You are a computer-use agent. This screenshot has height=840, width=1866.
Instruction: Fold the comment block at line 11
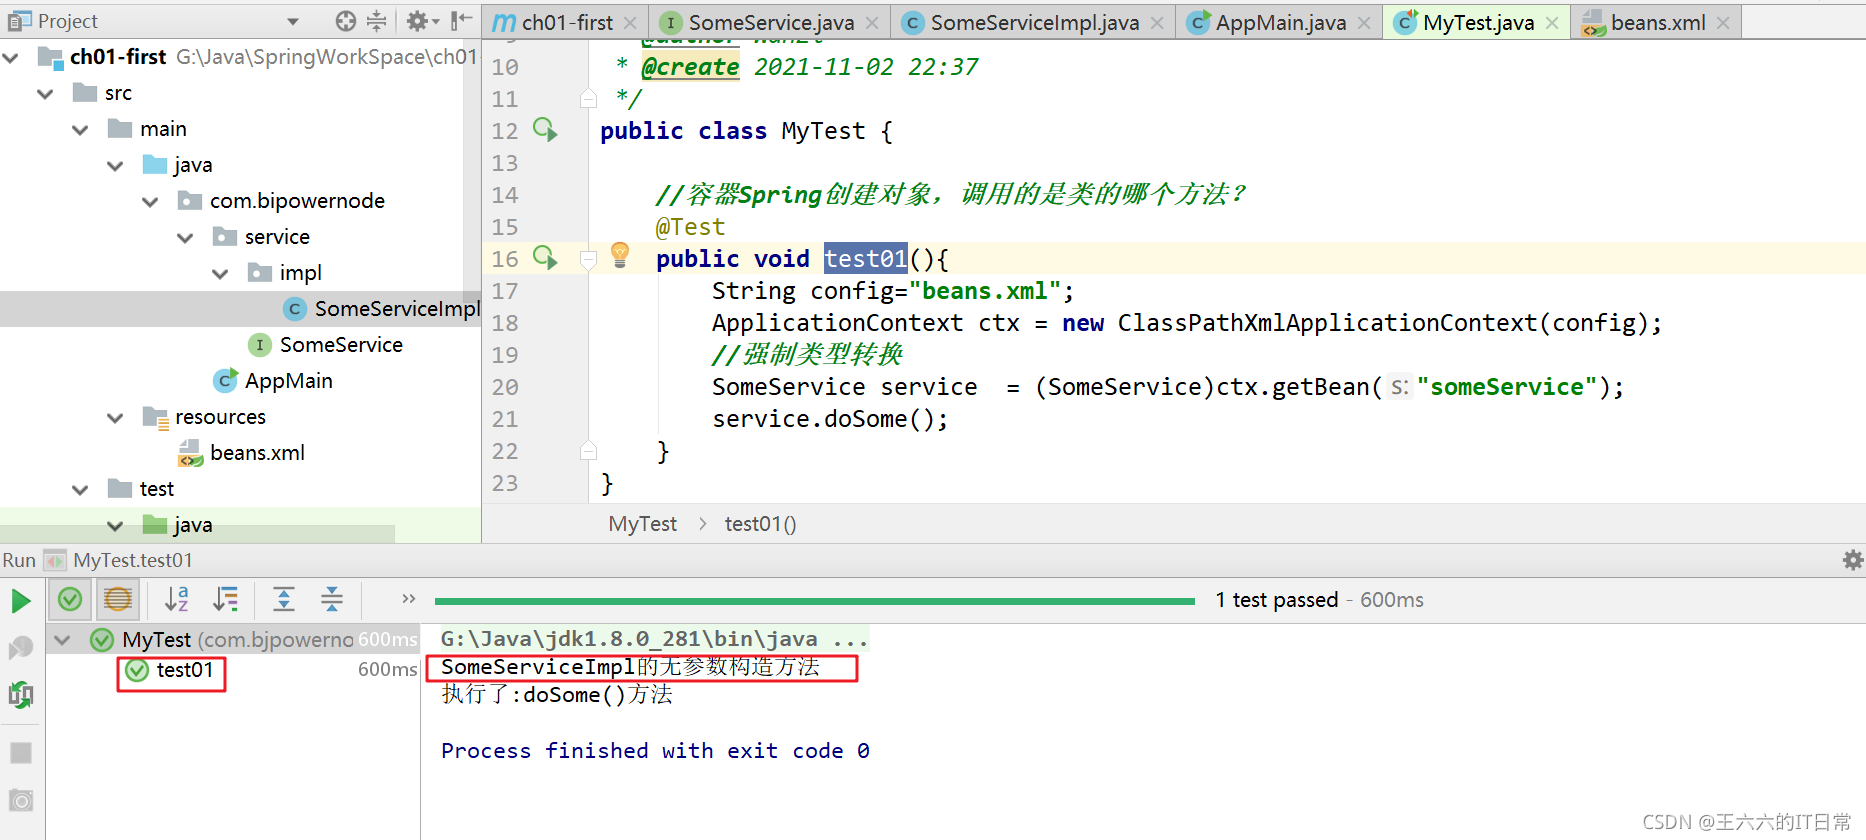[x=589, y=99]
